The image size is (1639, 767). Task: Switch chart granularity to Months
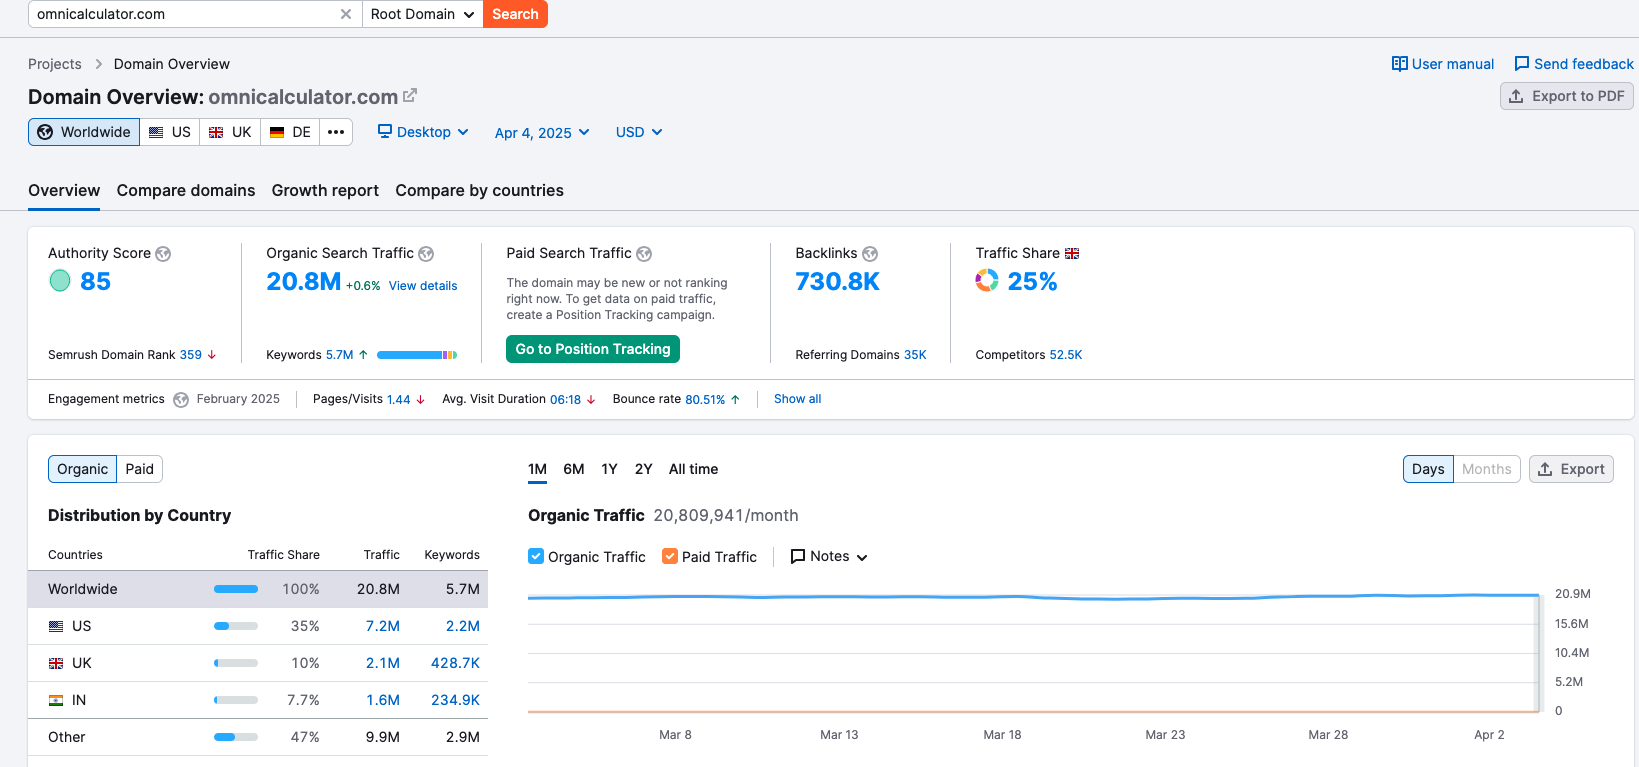[1487, 469]
